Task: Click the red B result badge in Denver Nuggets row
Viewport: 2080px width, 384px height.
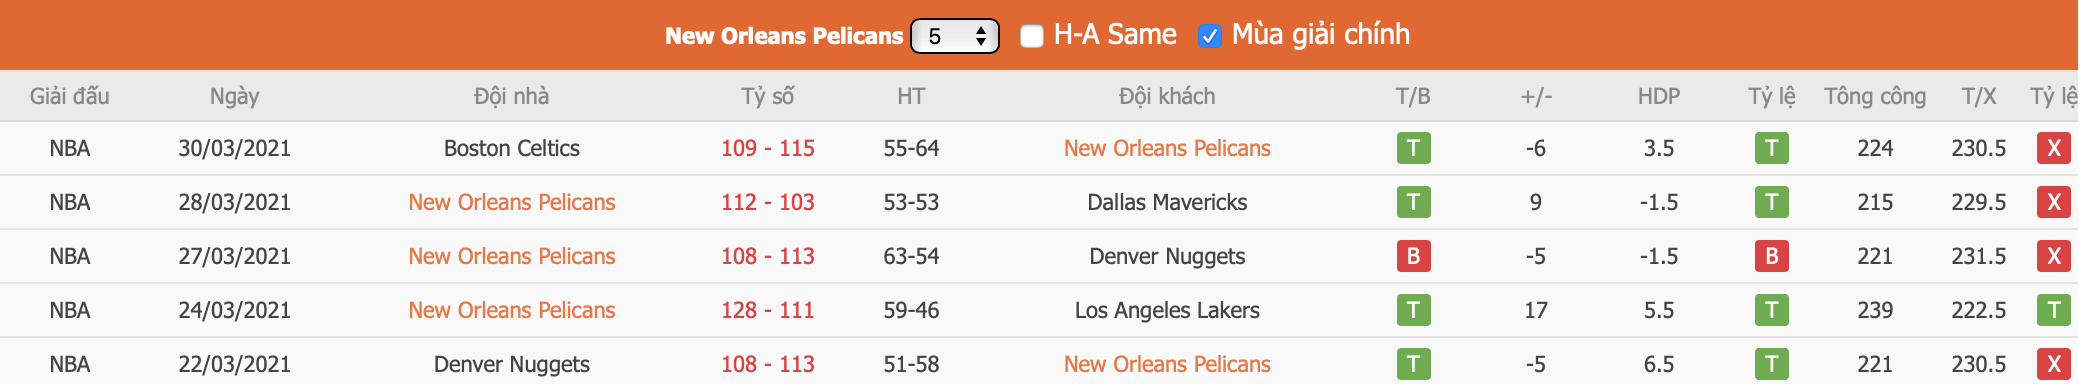Action: point(1413,256)
